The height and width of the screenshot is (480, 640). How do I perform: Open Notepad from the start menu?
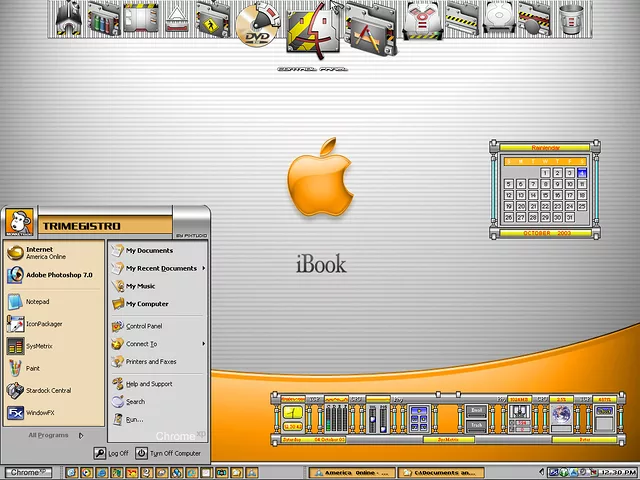click(53, 302)
